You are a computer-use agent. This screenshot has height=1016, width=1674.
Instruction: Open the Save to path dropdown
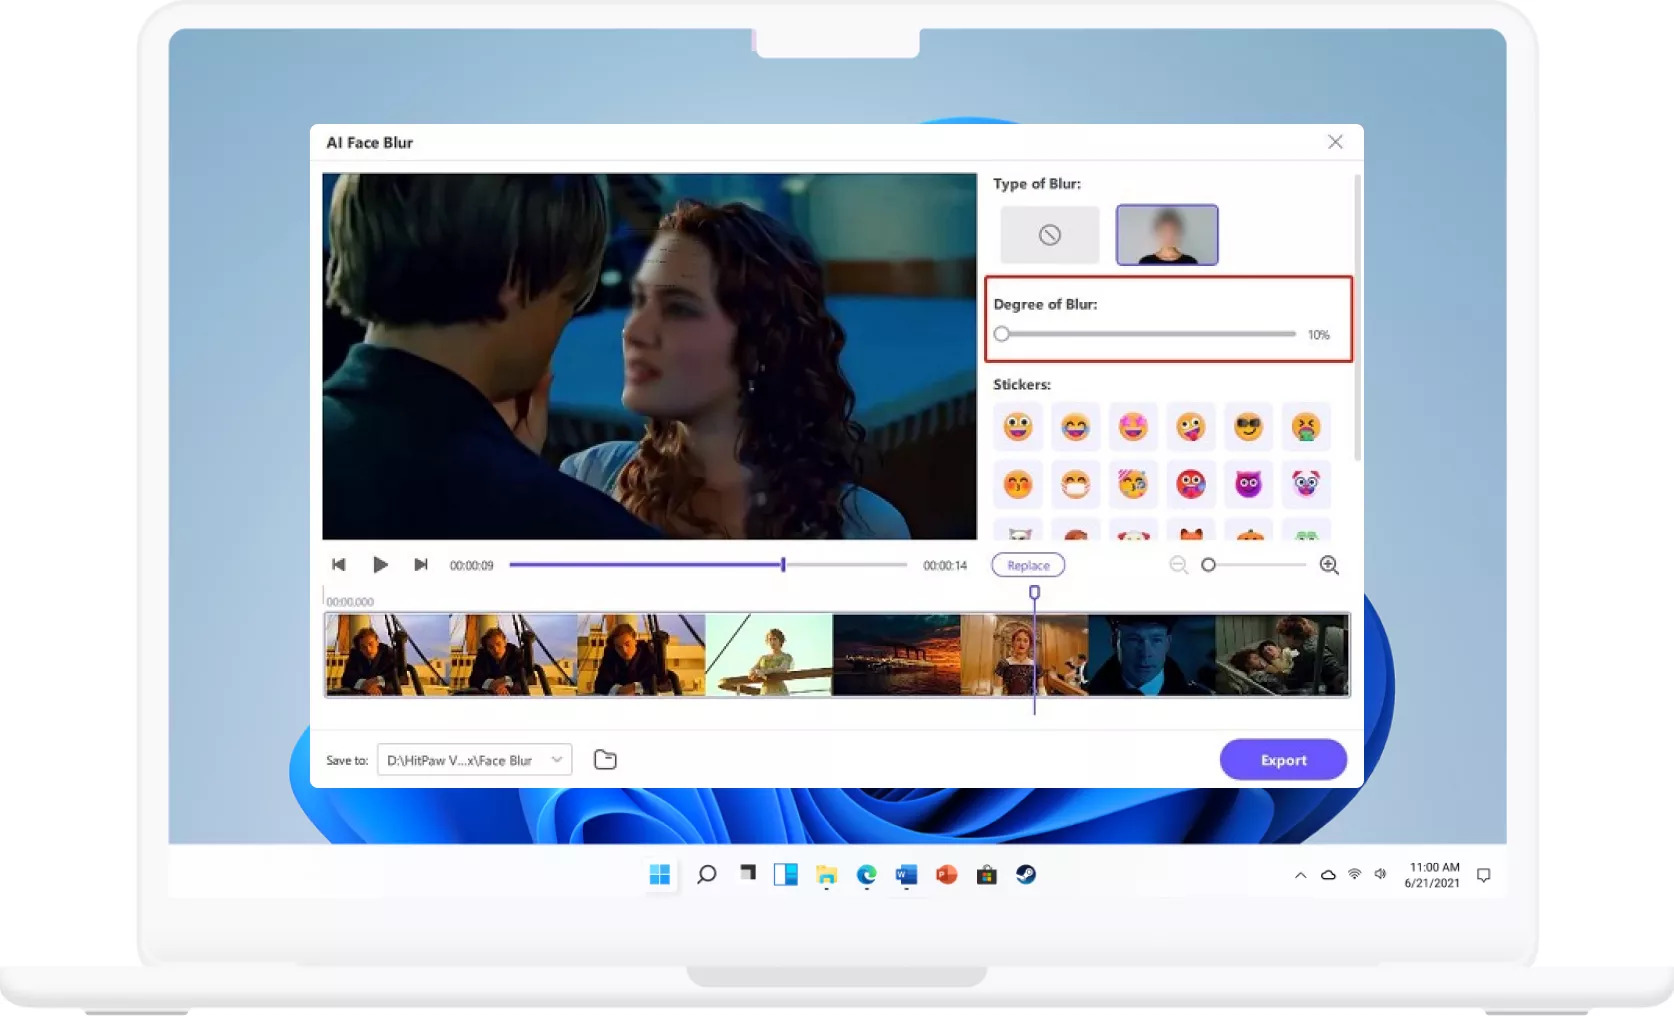tap(473, 759)
